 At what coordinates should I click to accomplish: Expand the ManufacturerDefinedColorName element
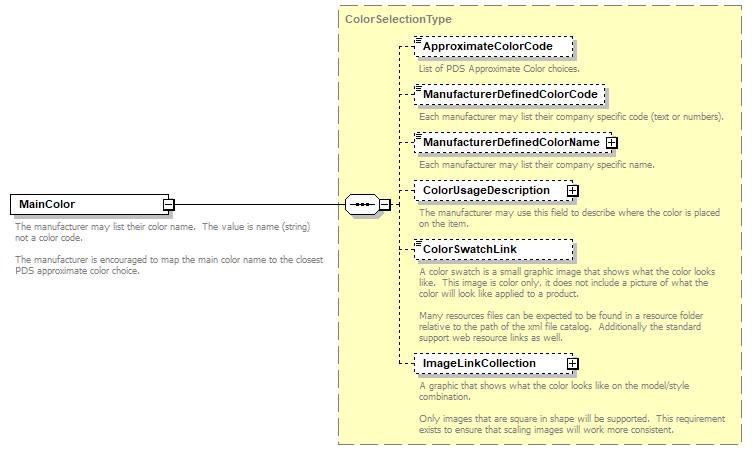pyautogui.click(x=612, y=143)
